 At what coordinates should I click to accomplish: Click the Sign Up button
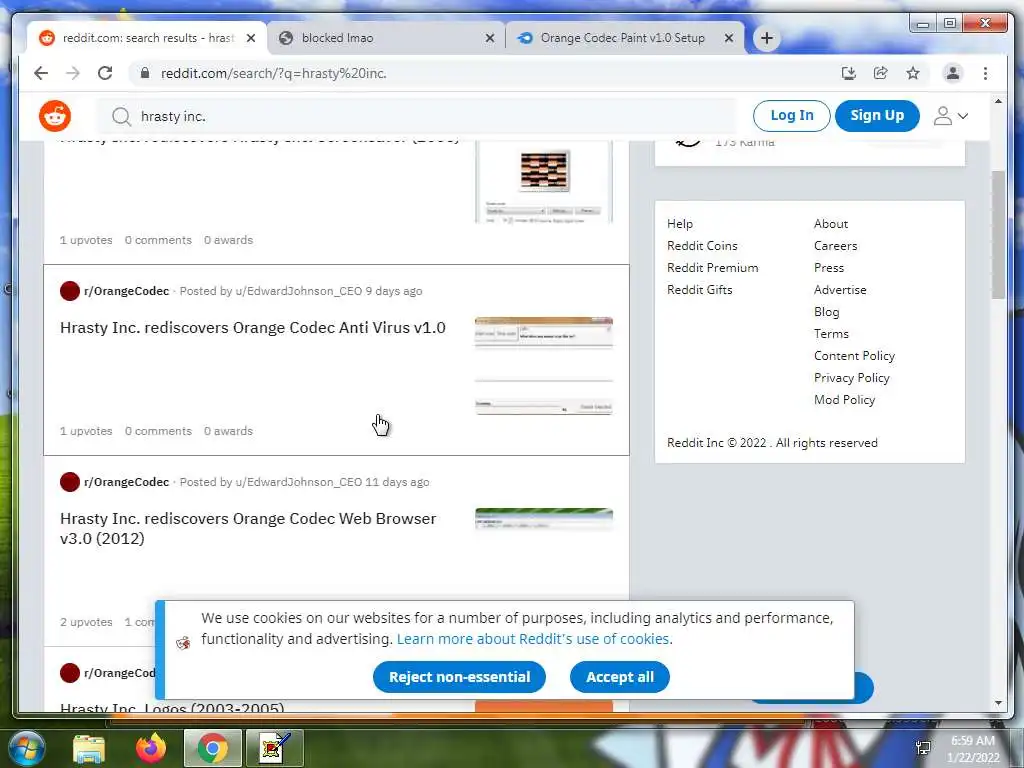coord(877,116)
